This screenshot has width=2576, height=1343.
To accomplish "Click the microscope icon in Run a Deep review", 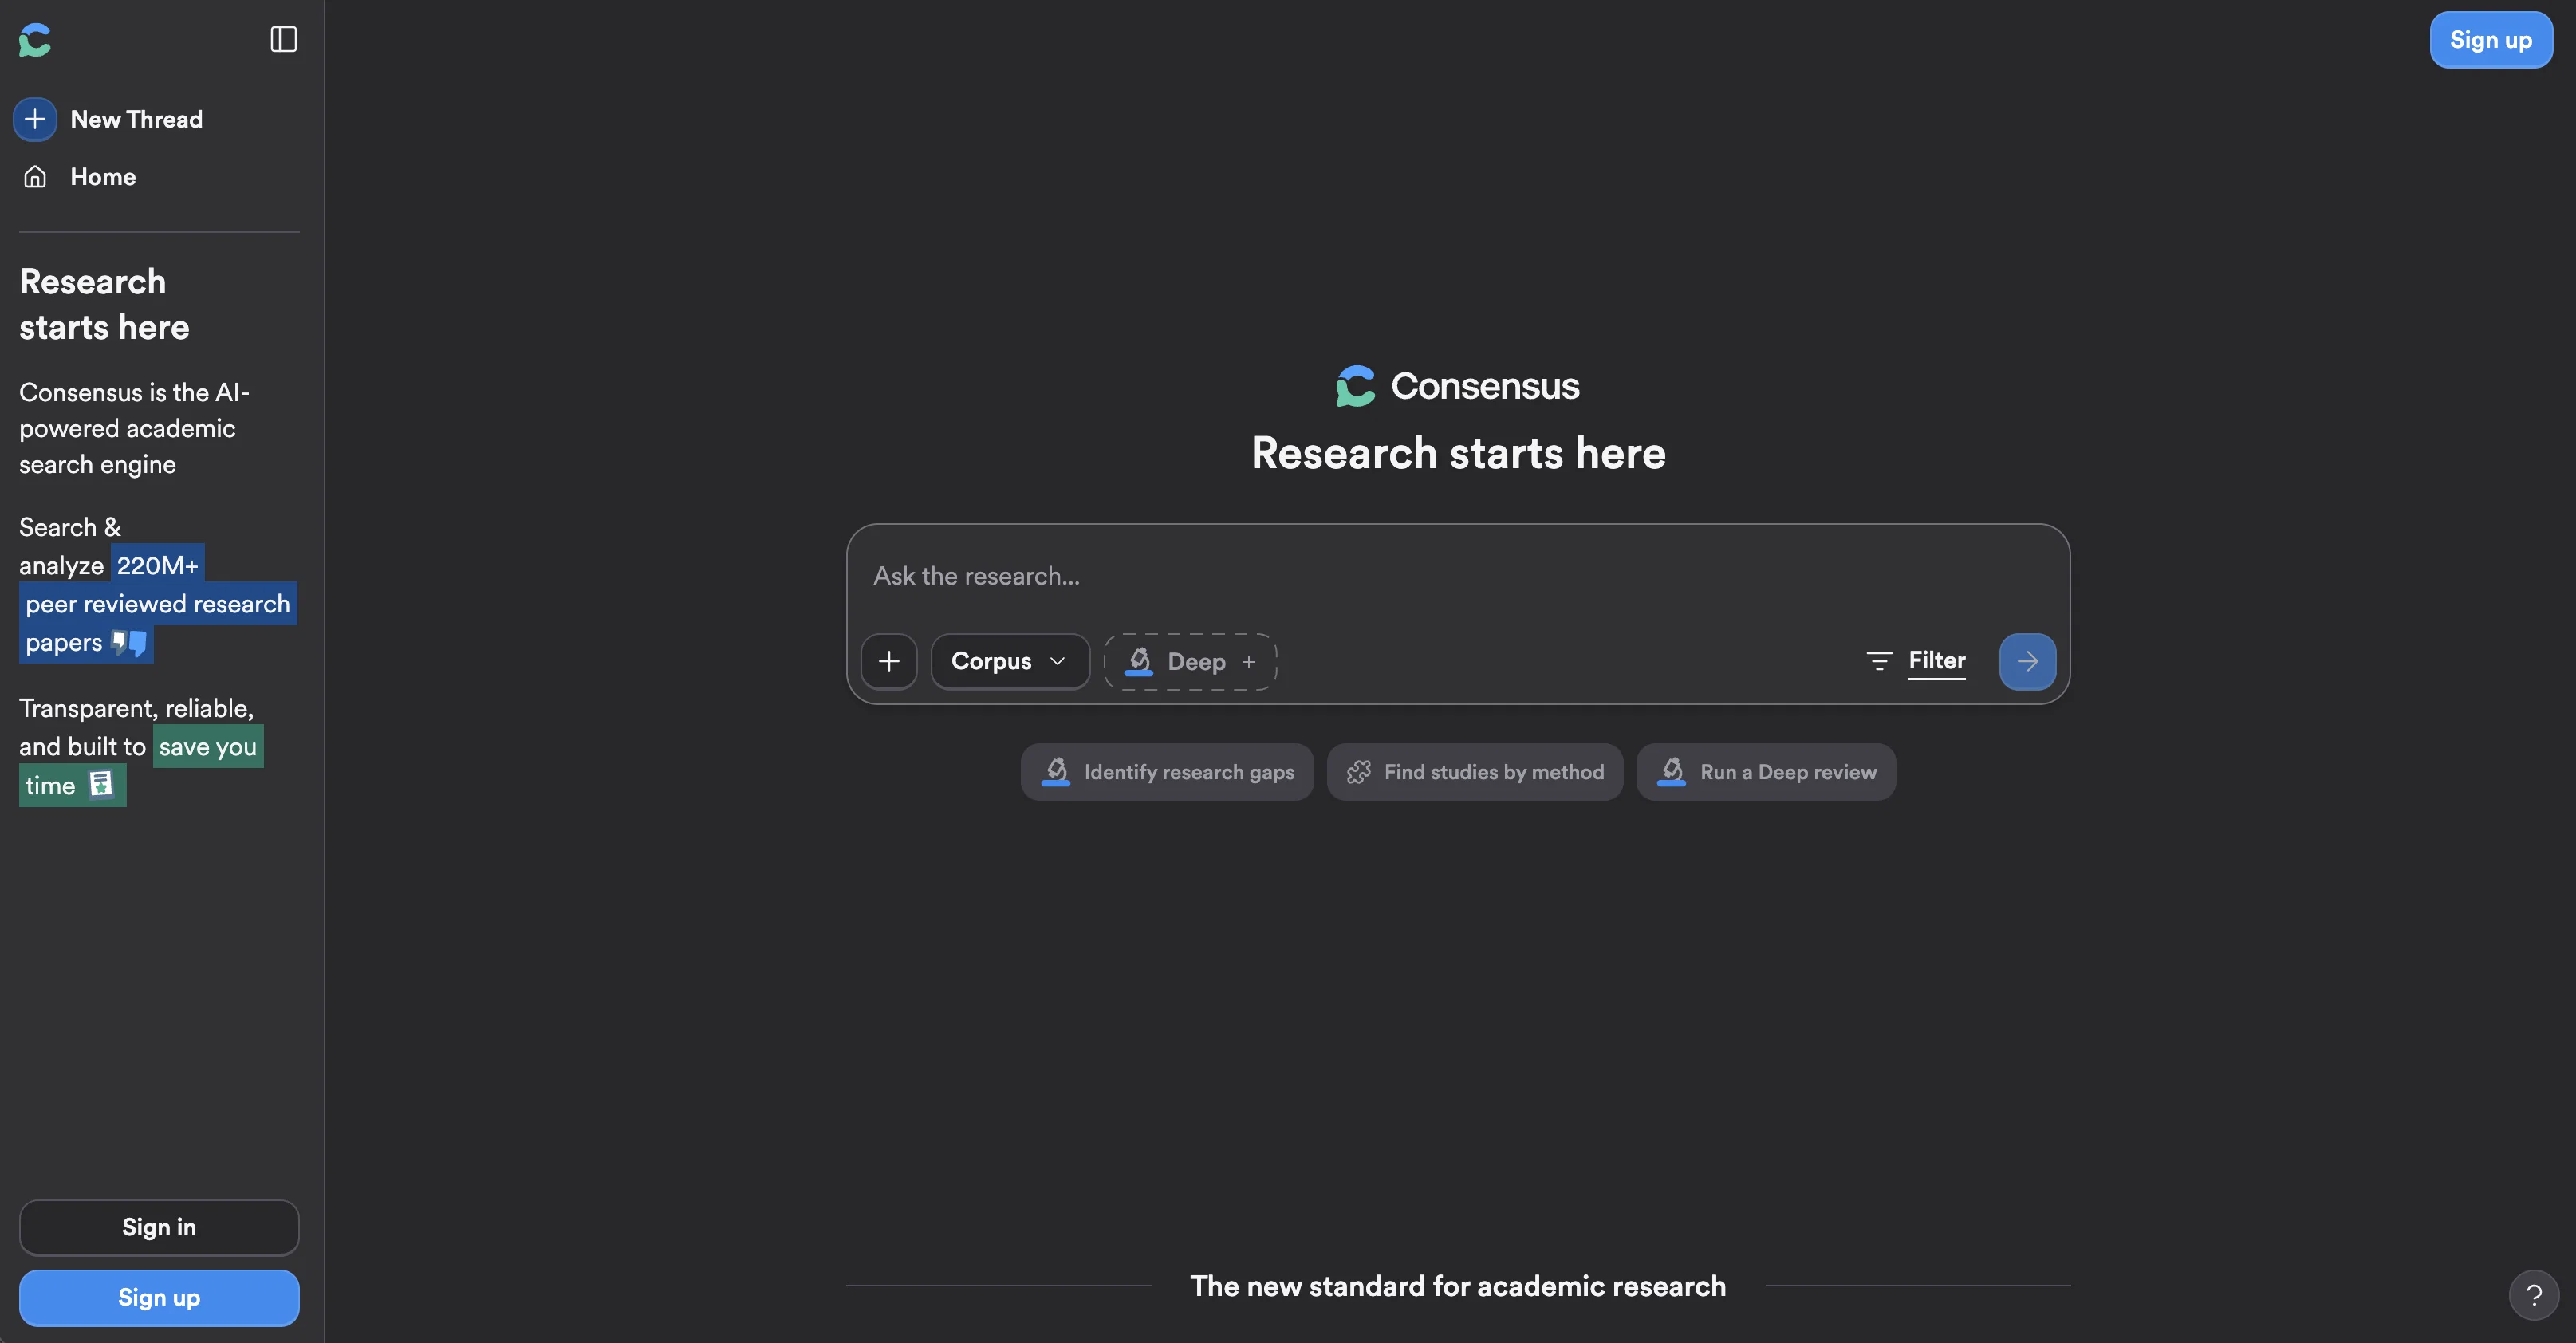I will (1672, 771).
